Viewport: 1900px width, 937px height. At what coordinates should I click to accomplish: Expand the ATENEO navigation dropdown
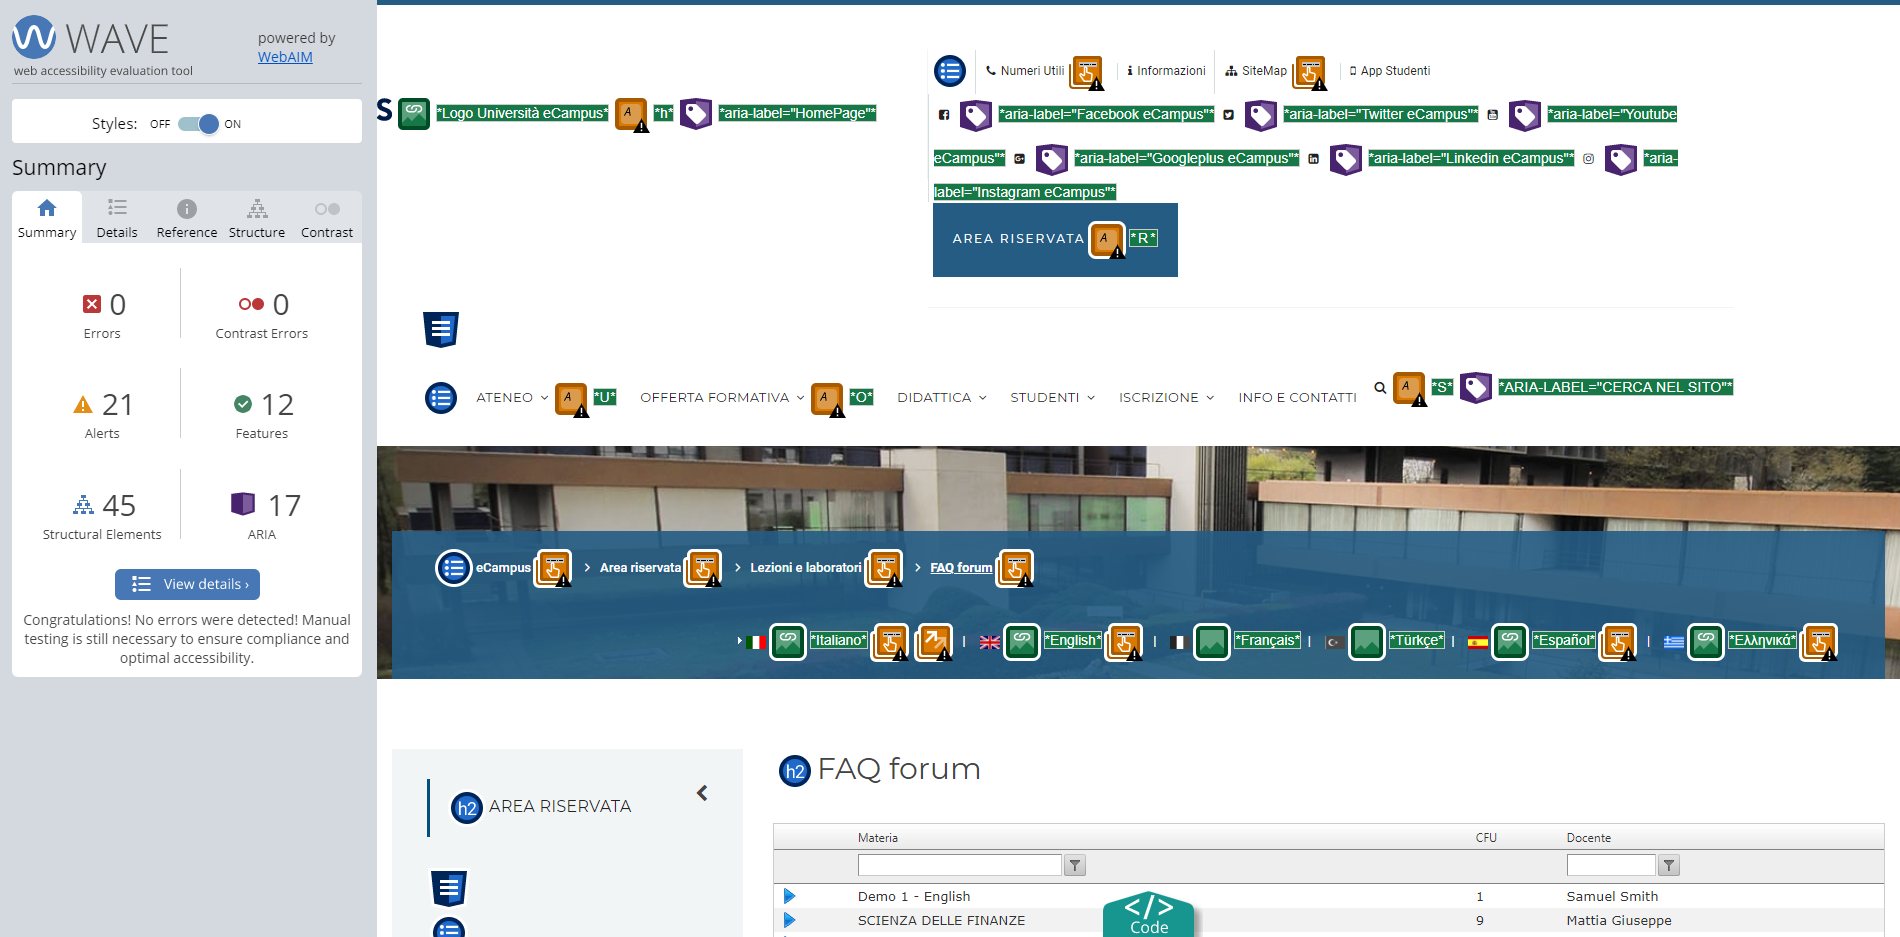[x=512, y=398]
